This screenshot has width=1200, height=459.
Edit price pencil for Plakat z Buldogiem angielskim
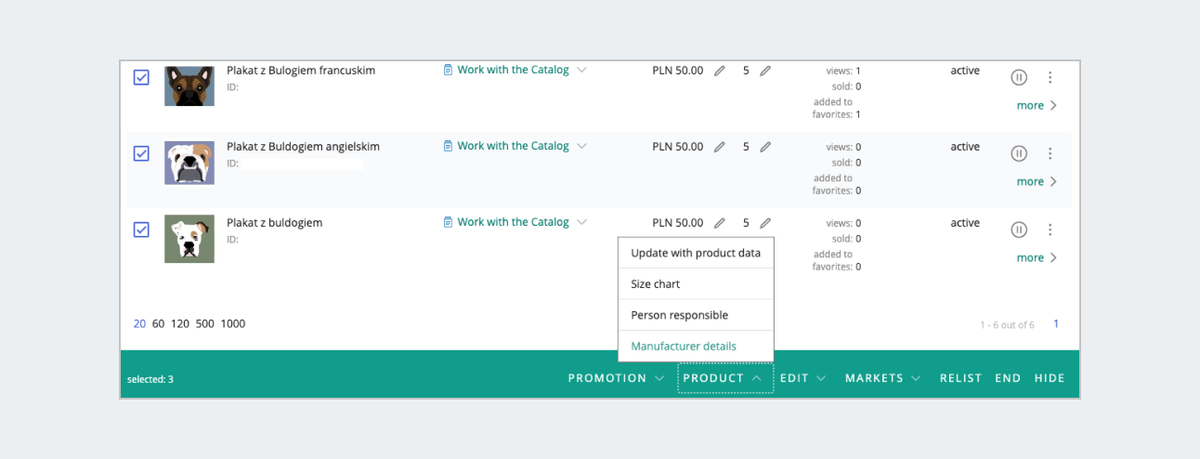pos(719,147)
